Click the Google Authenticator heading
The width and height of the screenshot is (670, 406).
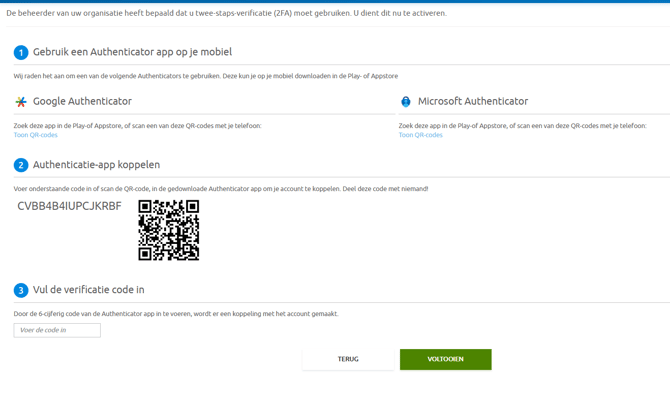[x=82, y=101]
